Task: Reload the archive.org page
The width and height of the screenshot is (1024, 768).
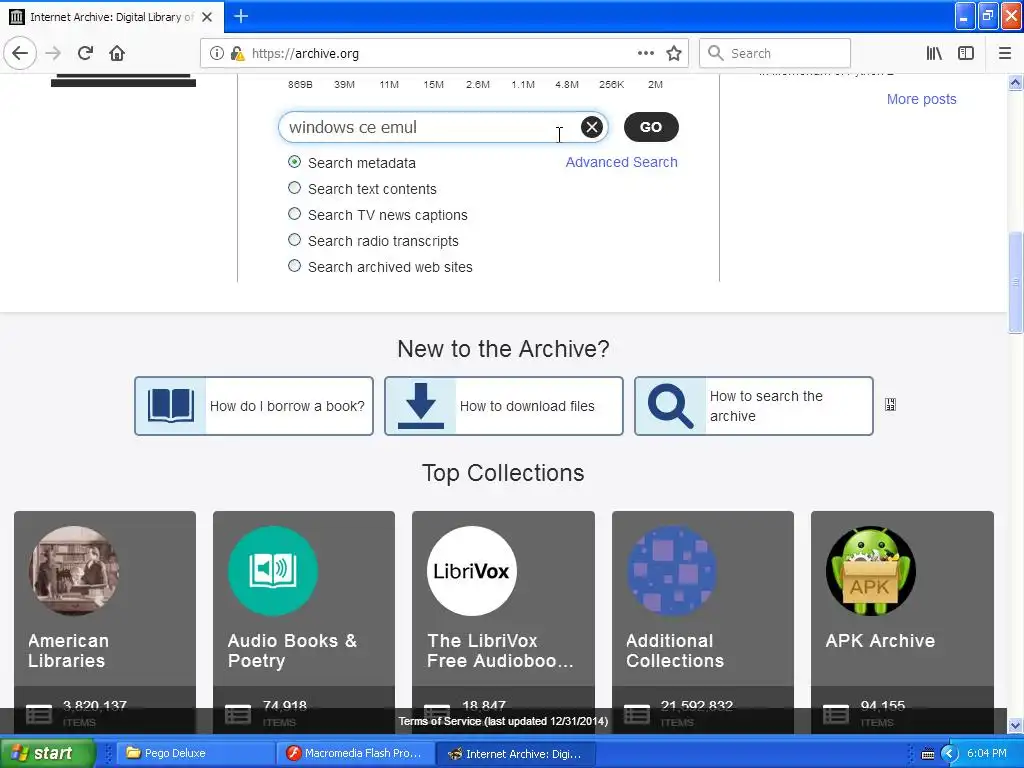Action: tap(85, 53)
